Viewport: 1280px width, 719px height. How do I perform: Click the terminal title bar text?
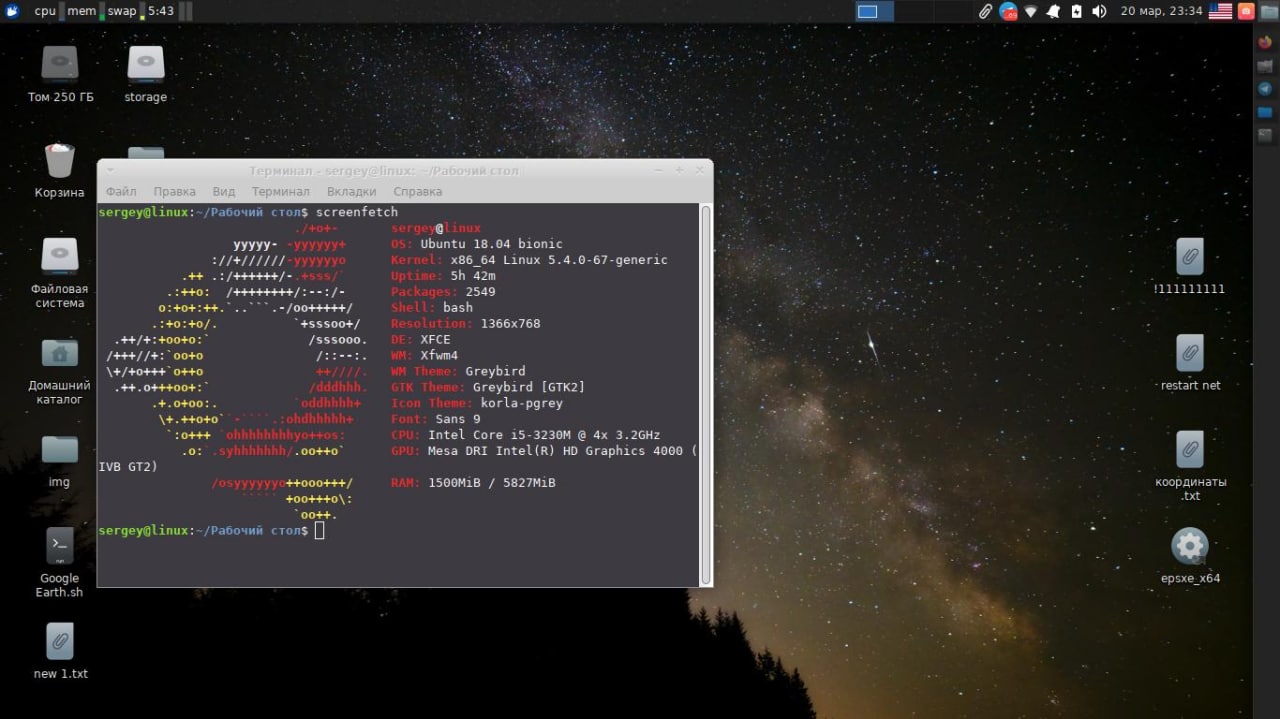pos(384,171)
